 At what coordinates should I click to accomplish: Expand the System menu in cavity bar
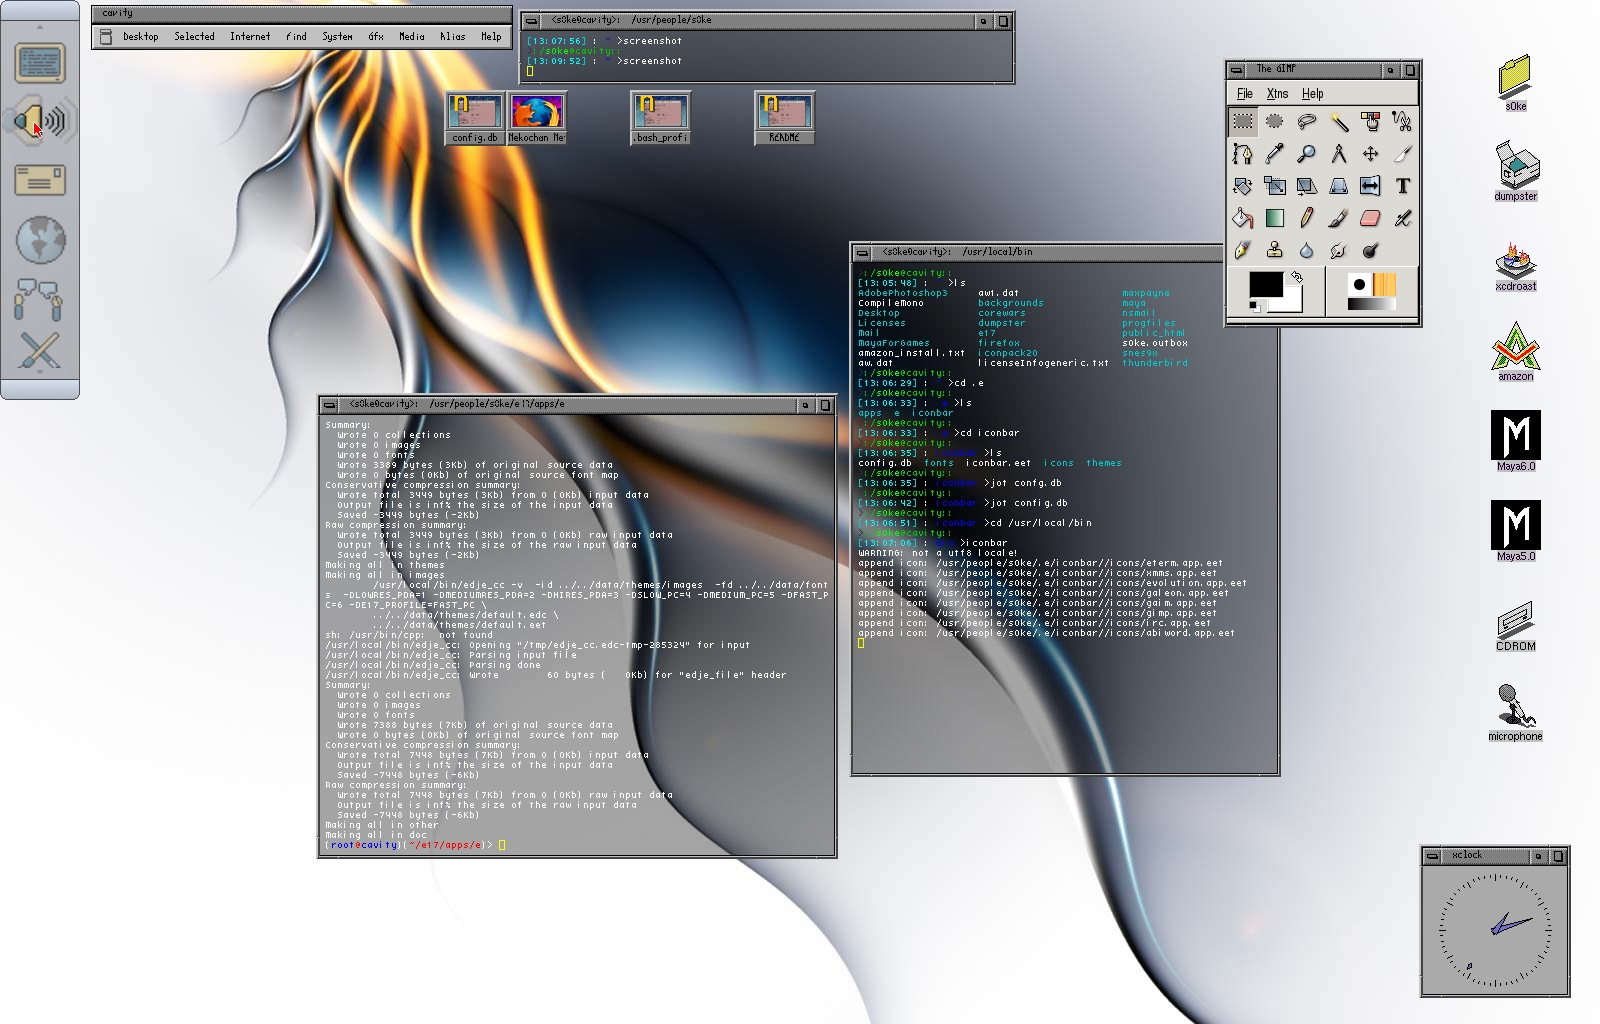coord(336,37)
